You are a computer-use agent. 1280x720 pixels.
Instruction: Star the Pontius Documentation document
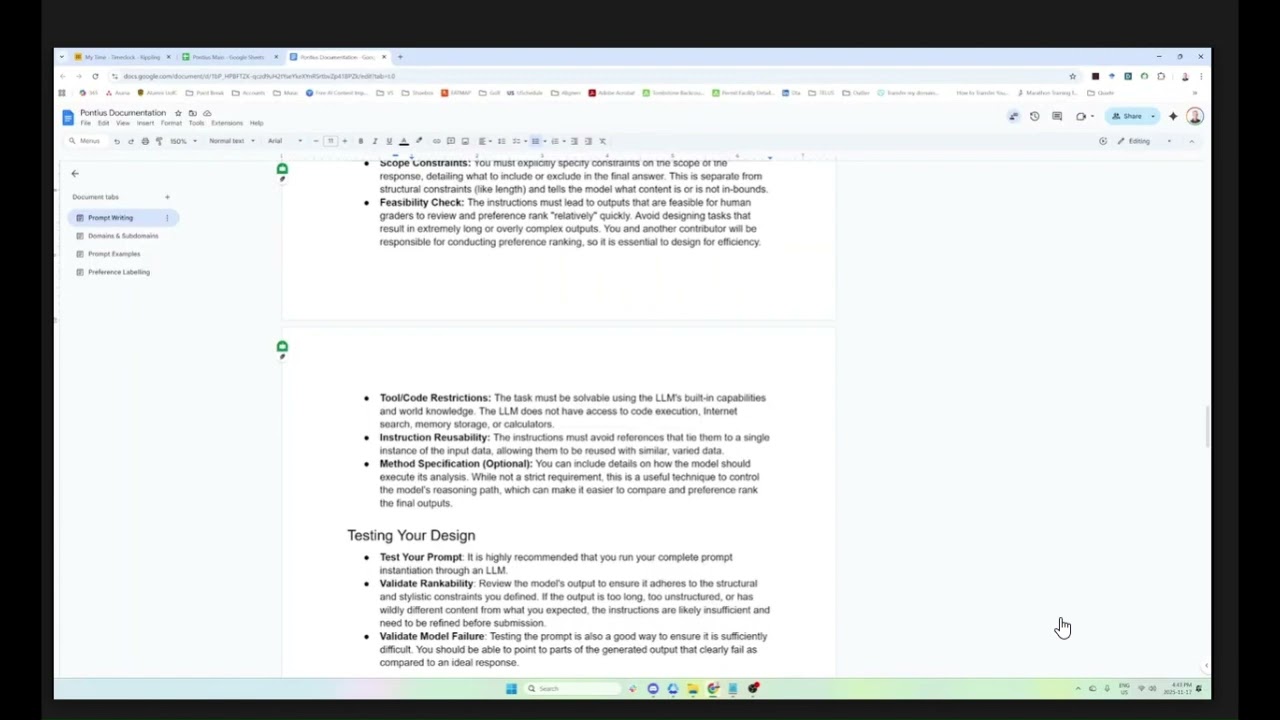[178, 113]
